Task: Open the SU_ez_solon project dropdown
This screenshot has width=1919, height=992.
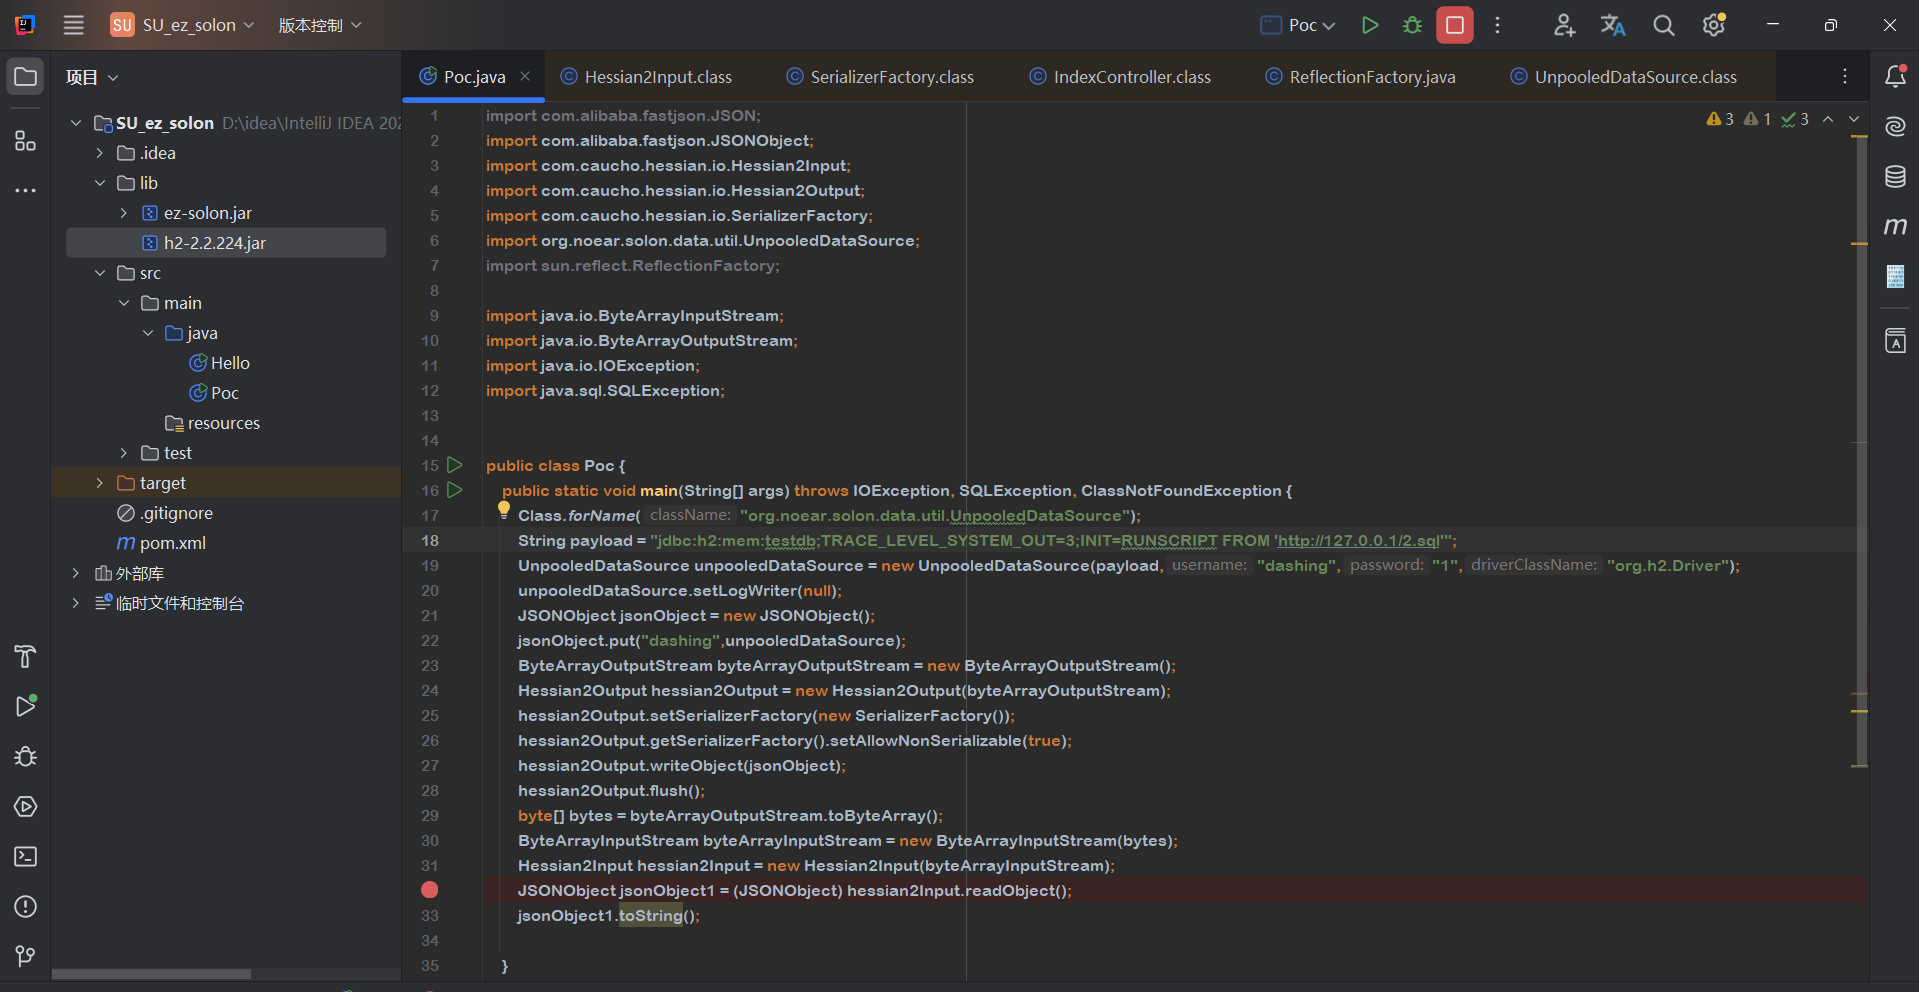Action: [x=182, y=25]
